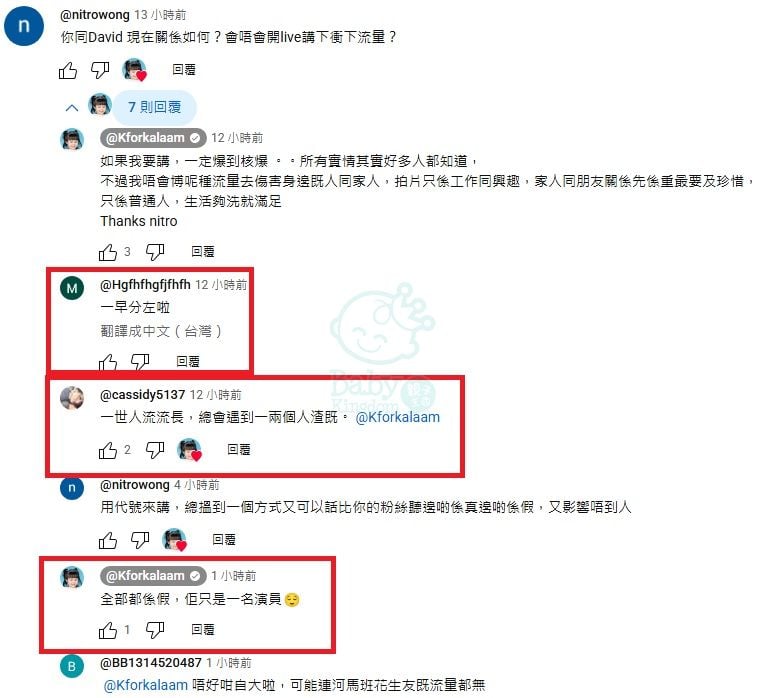
Task: Open the @Kforkalaam mention in BB1314520487's comment
Action: [x=145, y=685]
